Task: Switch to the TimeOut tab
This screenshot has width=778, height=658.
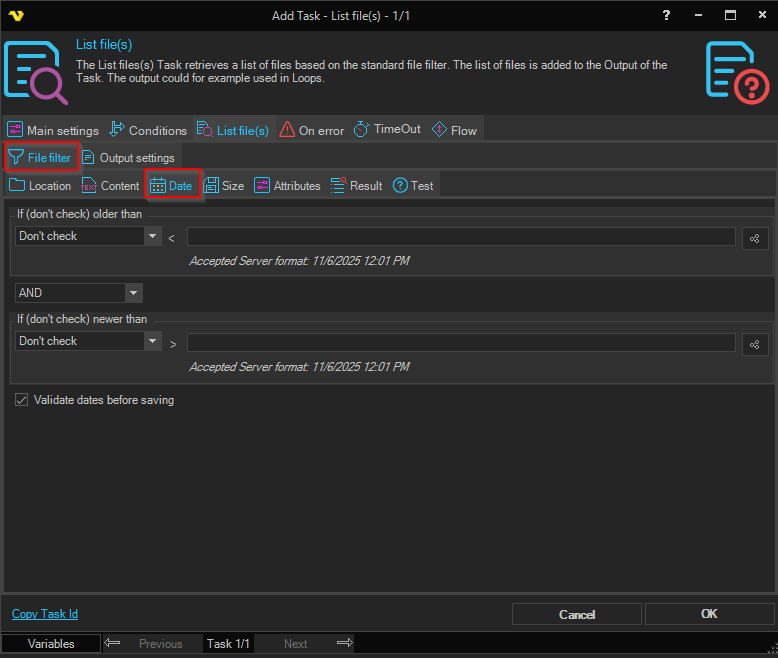Action: pos(387,129)
